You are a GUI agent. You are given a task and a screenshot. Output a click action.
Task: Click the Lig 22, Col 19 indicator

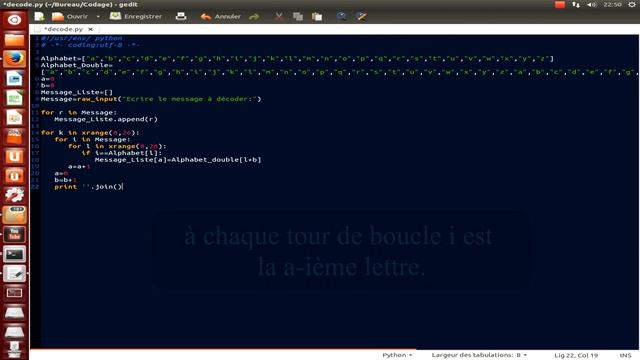pyautogui.click(x=576, y=356)
